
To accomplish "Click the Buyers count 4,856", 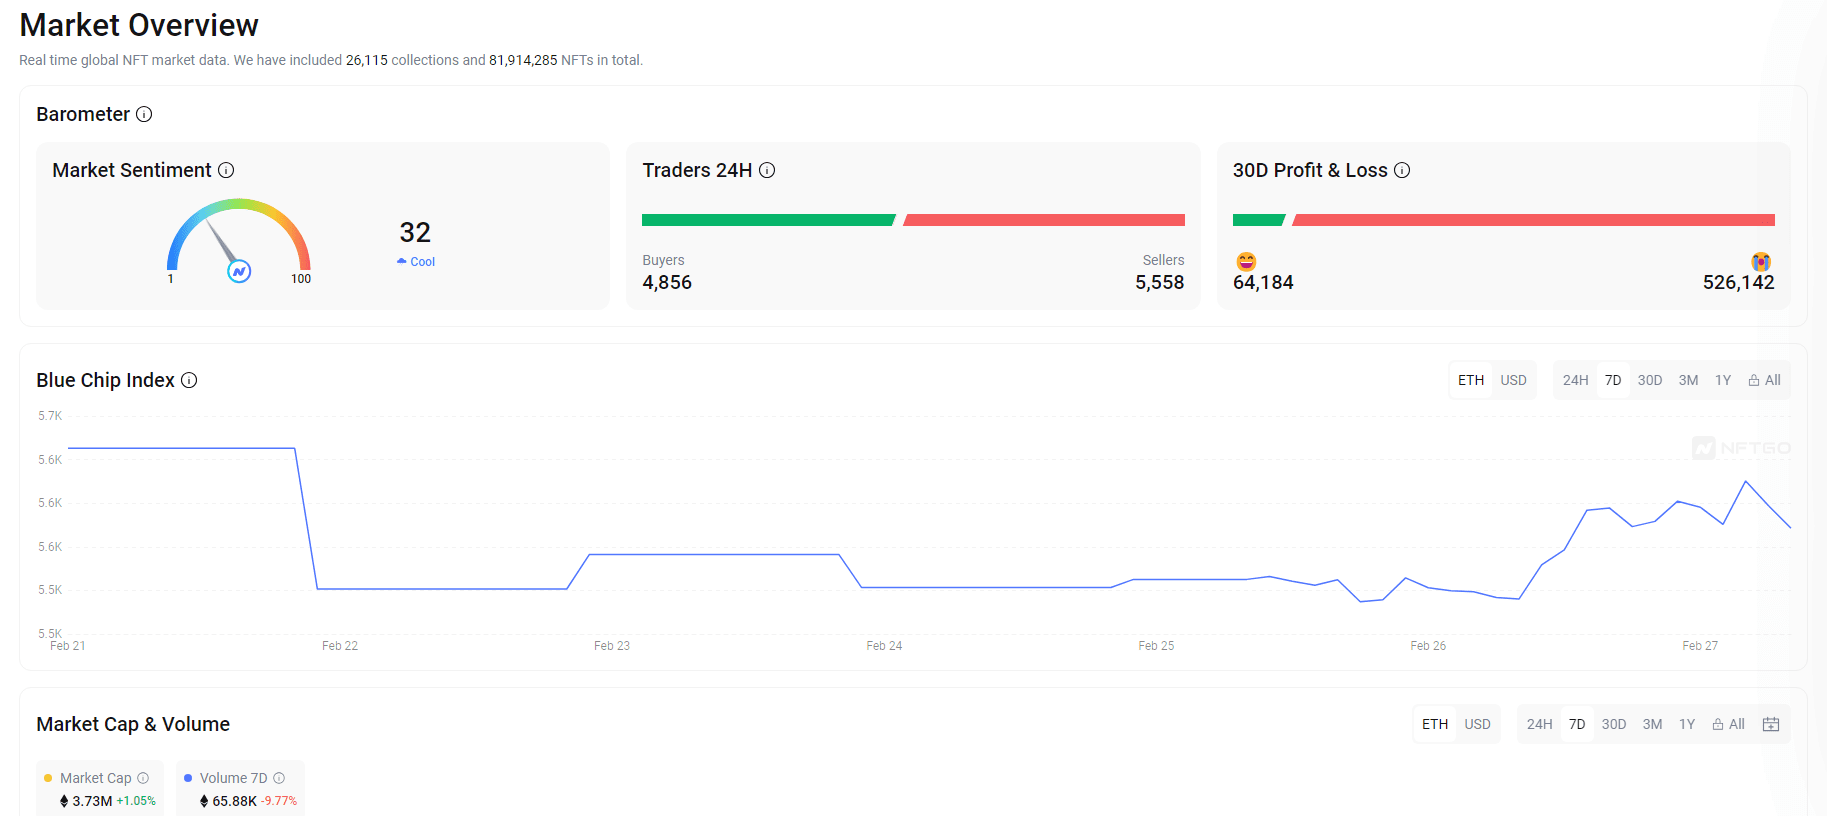I will click(x=667, y=283).
